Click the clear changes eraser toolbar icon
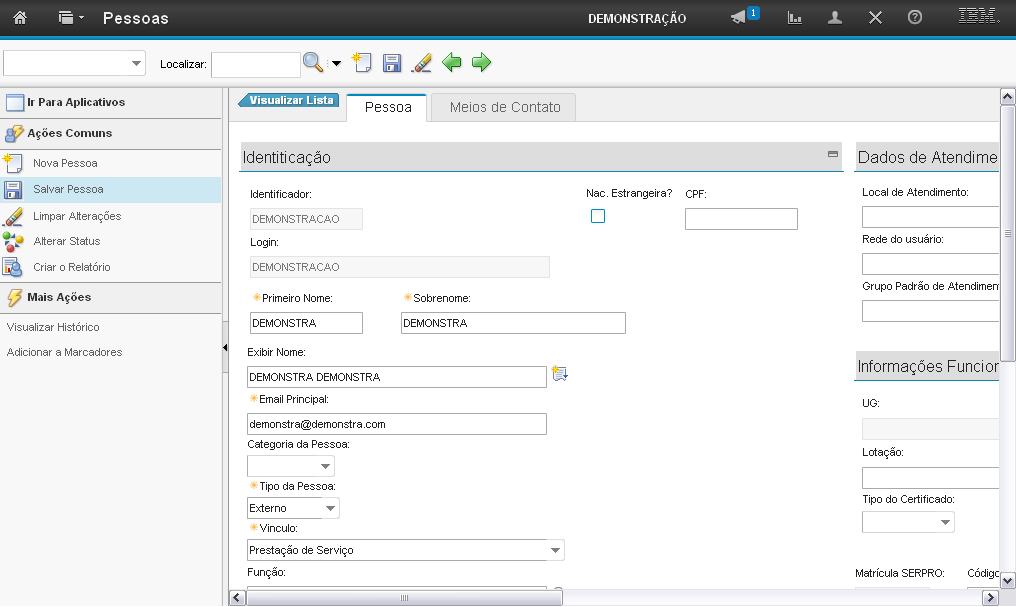The height and width of the screenshot is (607, 1016). [422, 63]
